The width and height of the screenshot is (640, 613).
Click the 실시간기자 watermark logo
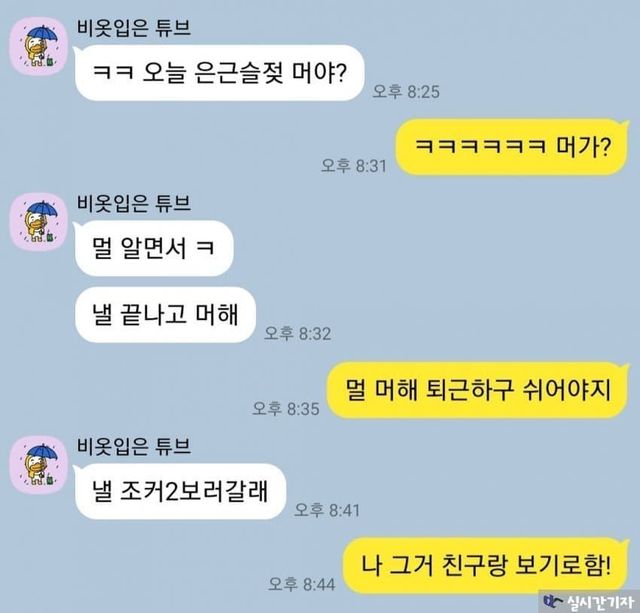pos(589,601)
